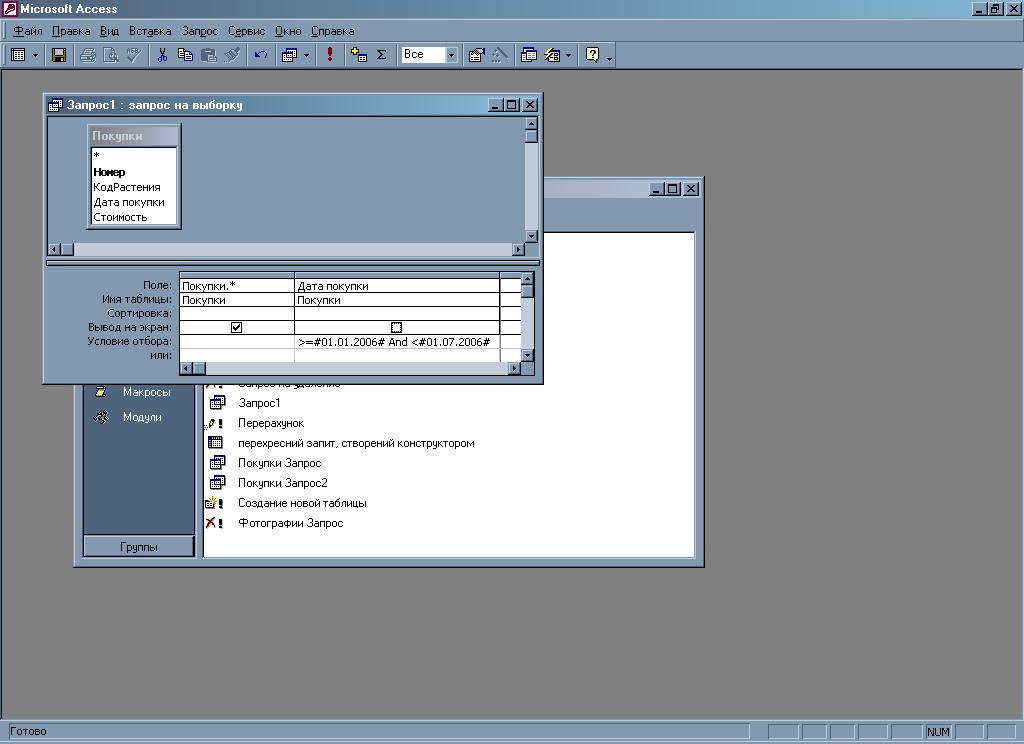Screen dimensions: 1024x744
Task: Click the Paste clipboard icon
Action: tap(209, 55)
